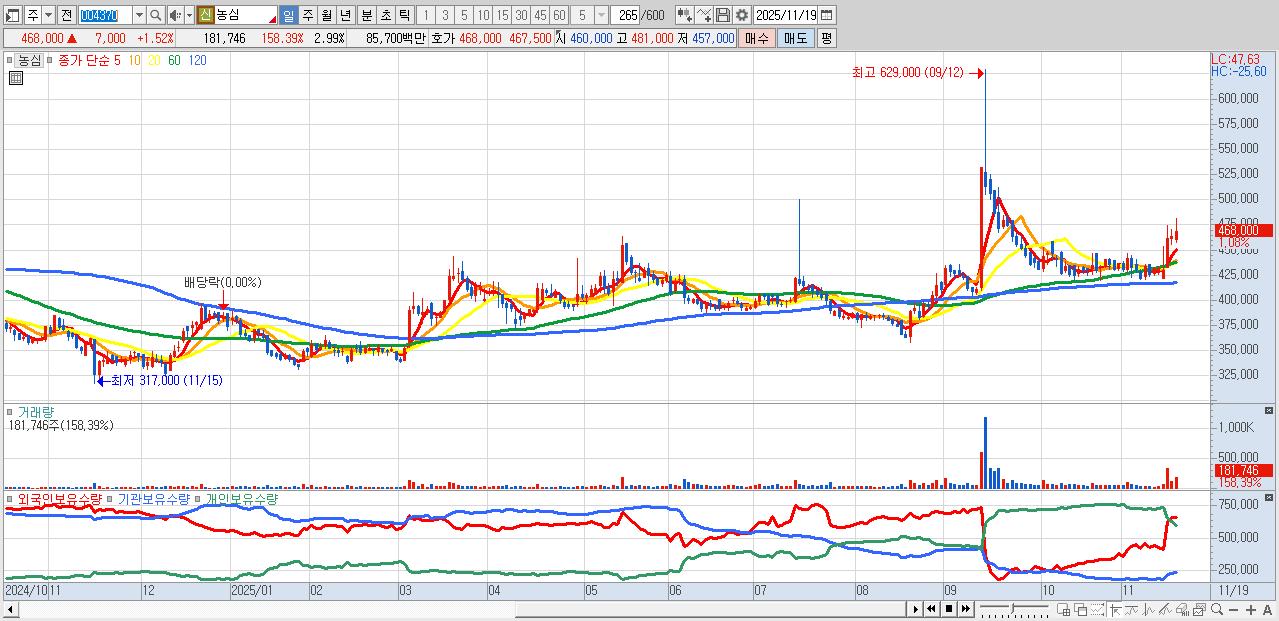Expand the stock code history dropdown
The height and width of the screenshot is (621, 1279).
point(140,15)
